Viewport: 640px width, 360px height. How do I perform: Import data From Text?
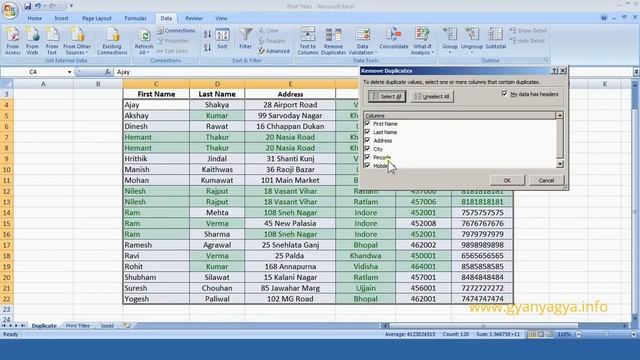[x=52, y=41]
